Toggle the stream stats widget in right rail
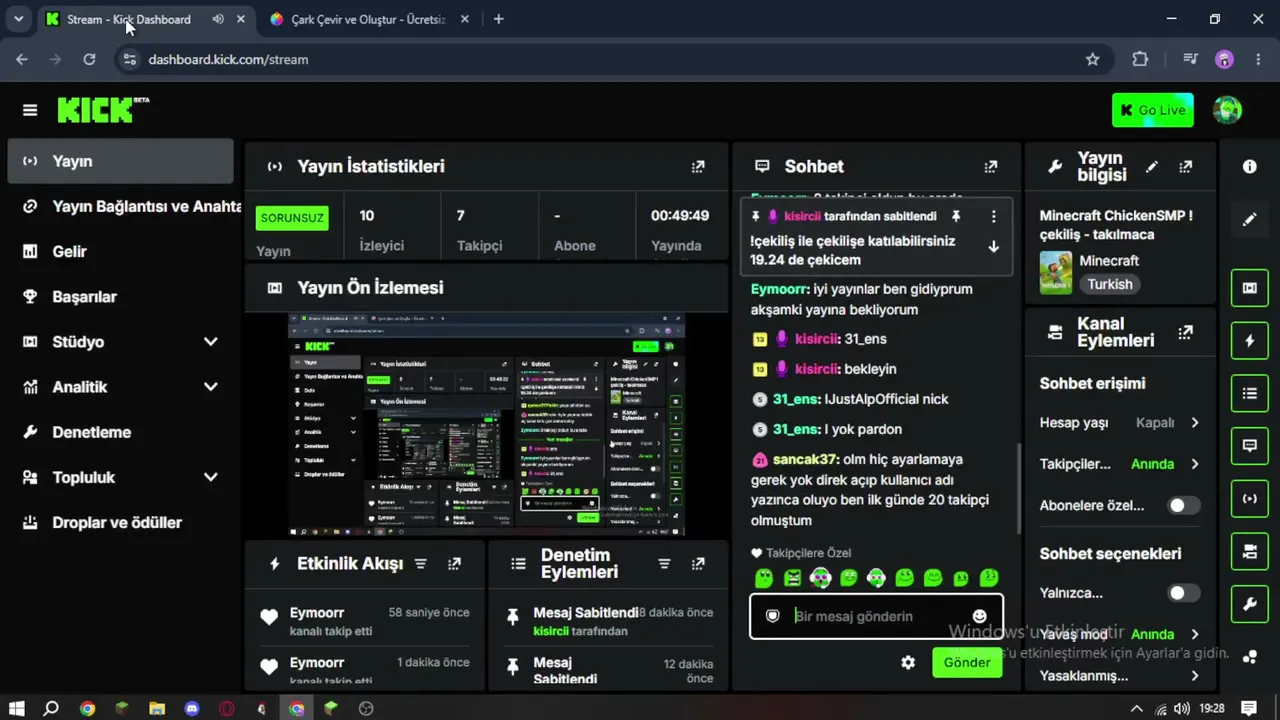The width and height of the screenshot is (1280, 720). click(1249, 498)
